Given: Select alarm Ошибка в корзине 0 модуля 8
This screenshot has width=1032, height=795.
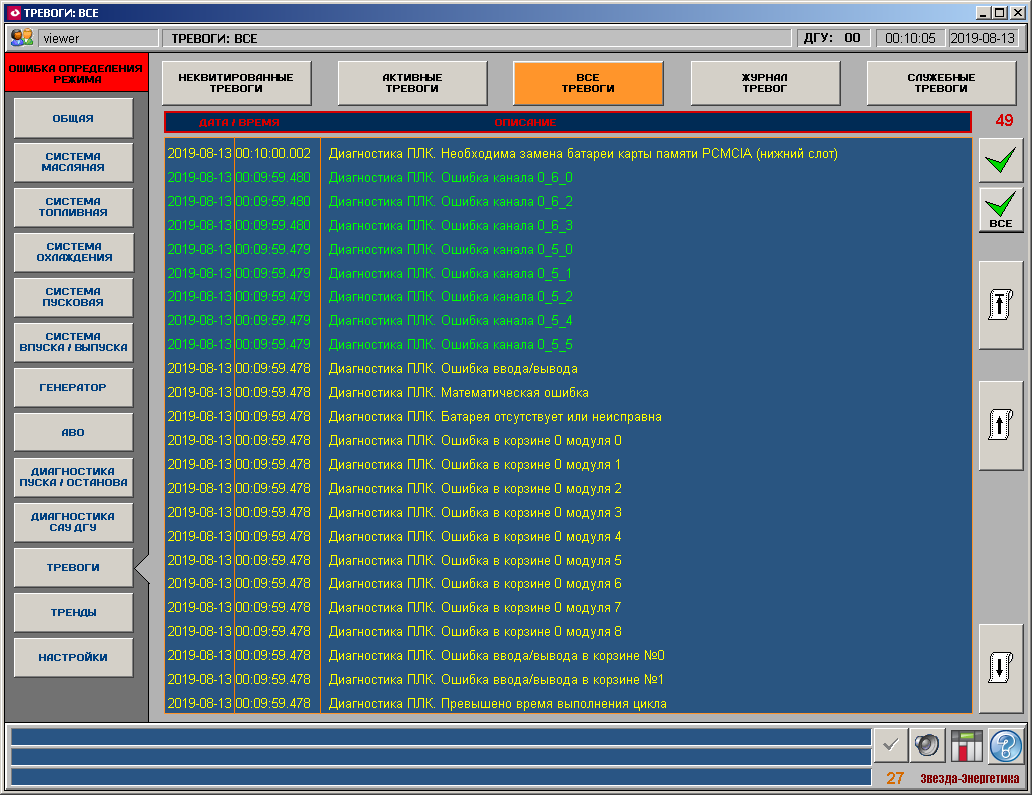Looking at the screenshot, I should point(568,632).
